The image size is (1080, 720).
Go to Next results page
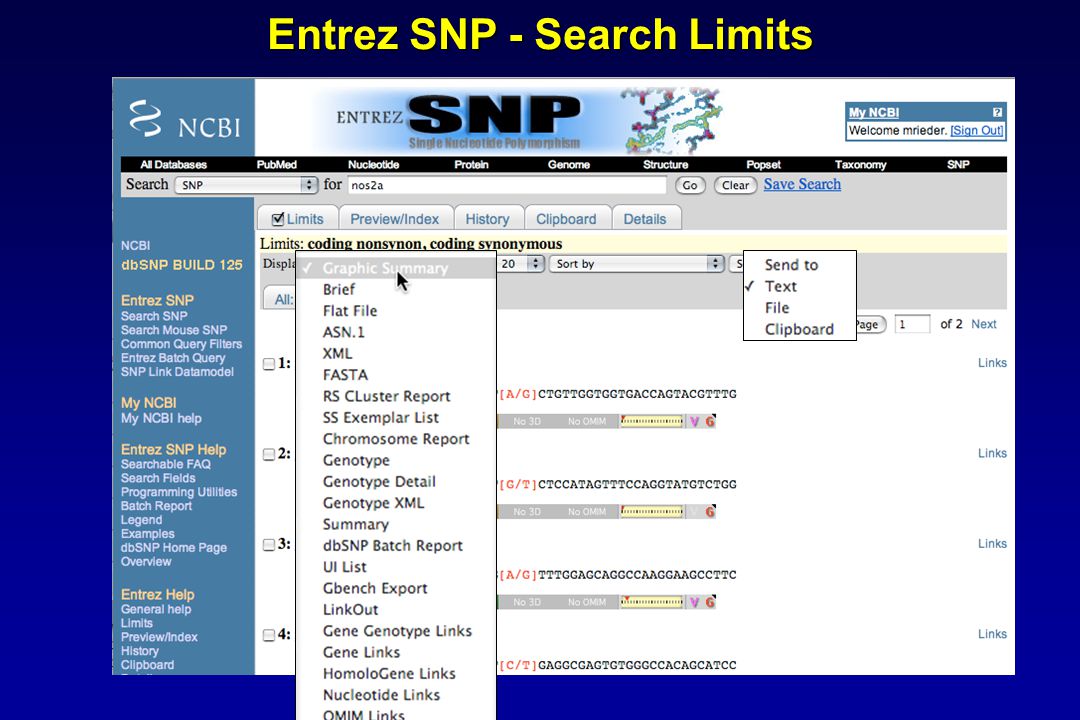point(984,324)
